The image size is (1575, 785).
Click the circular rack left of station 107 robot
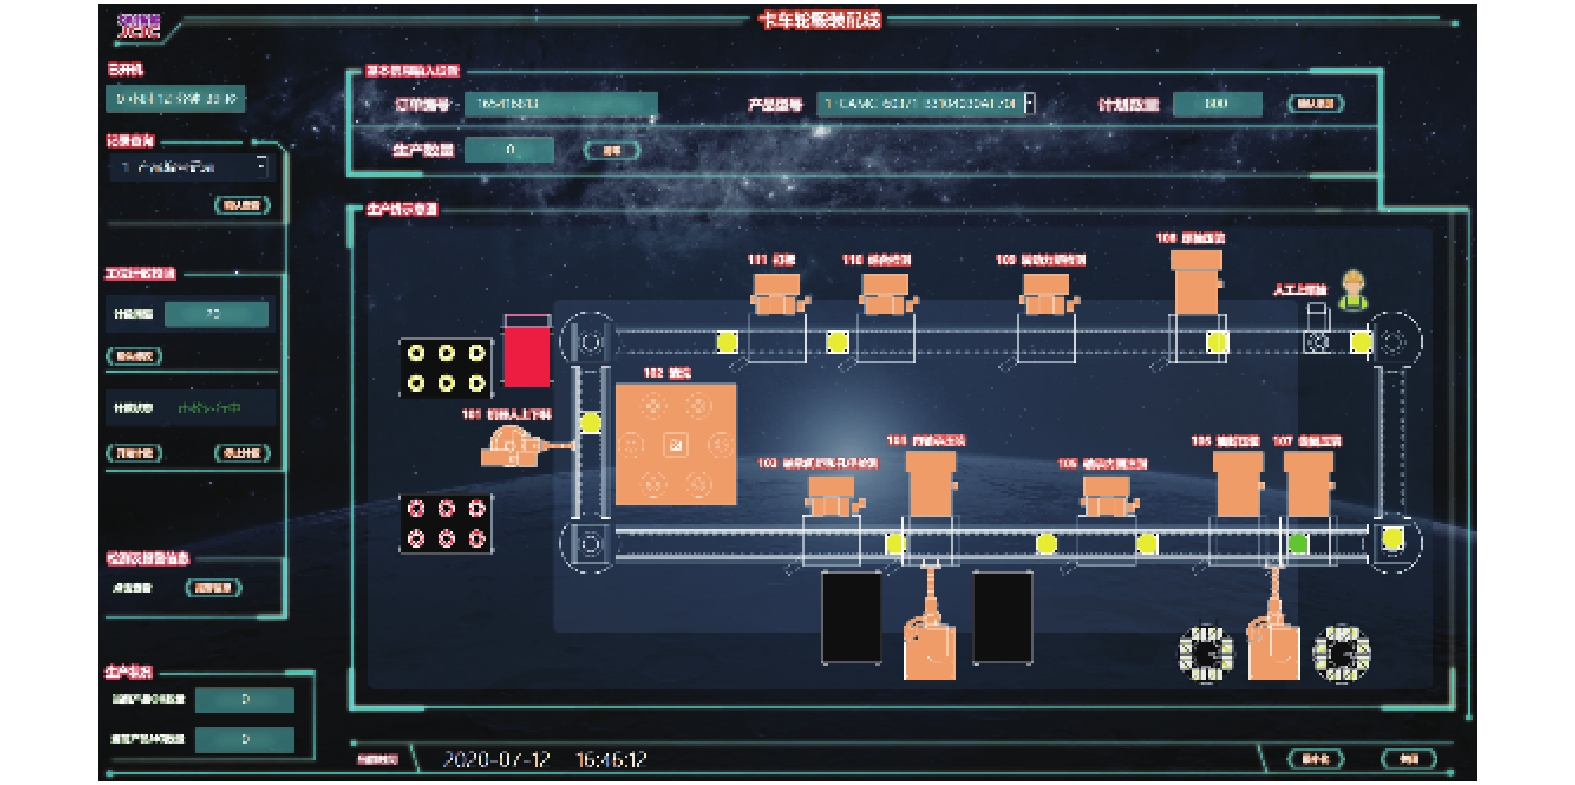click(x=1206, y=652)
